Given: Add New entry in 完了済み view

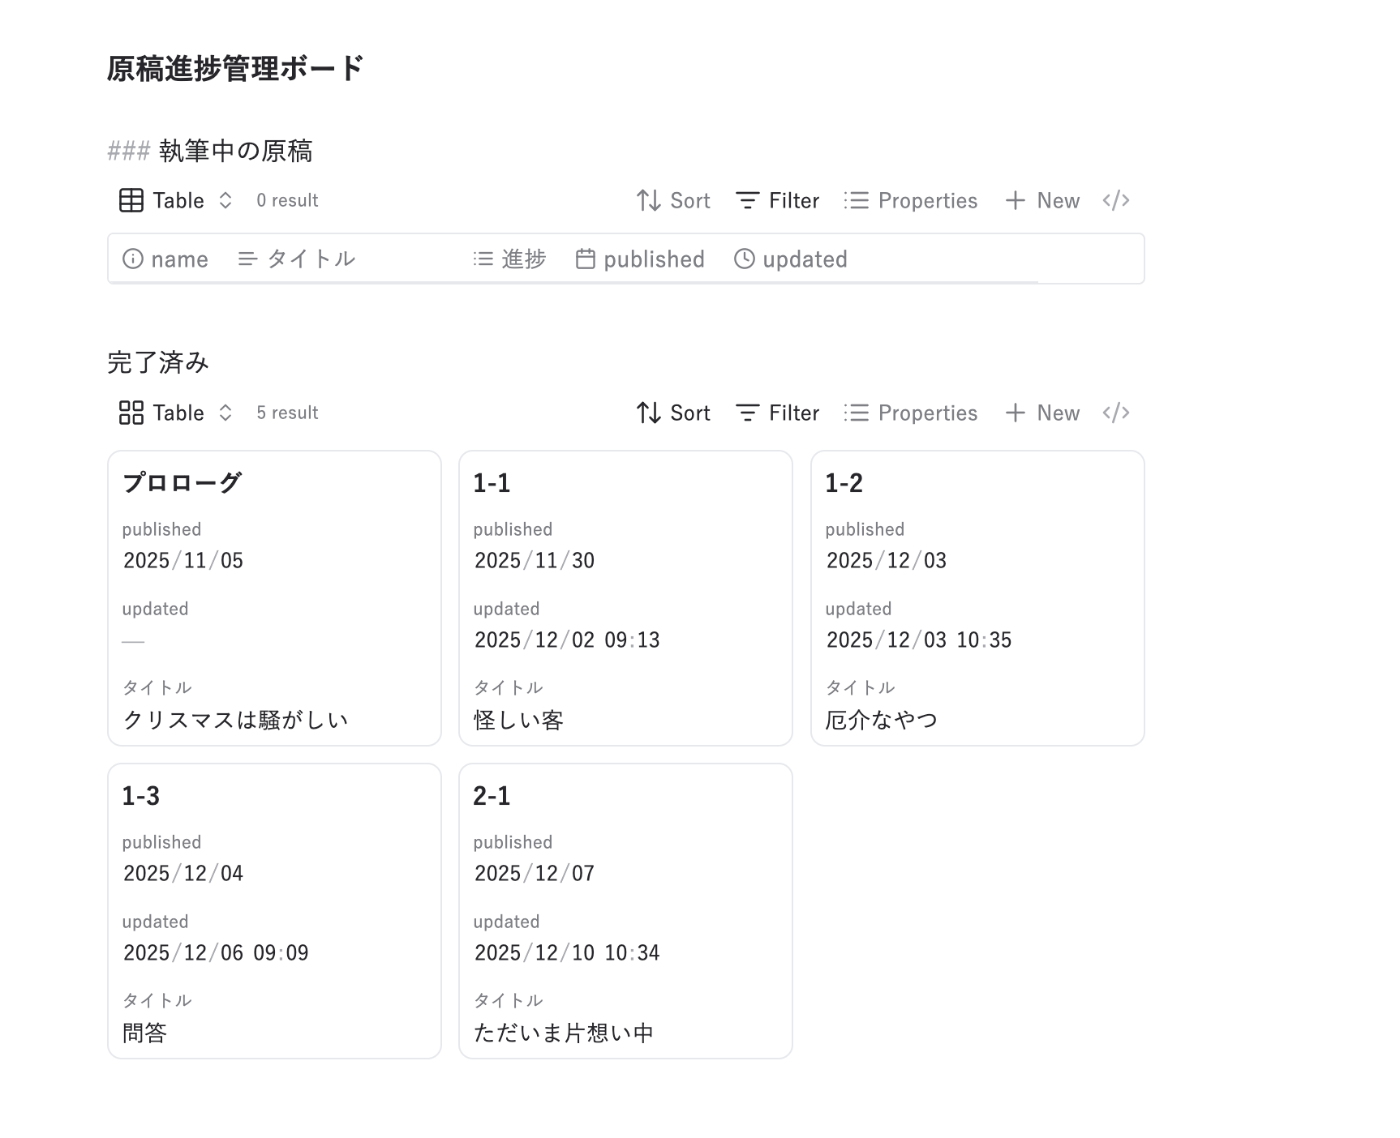Looking at the screenshot, I should [1042, 413].
